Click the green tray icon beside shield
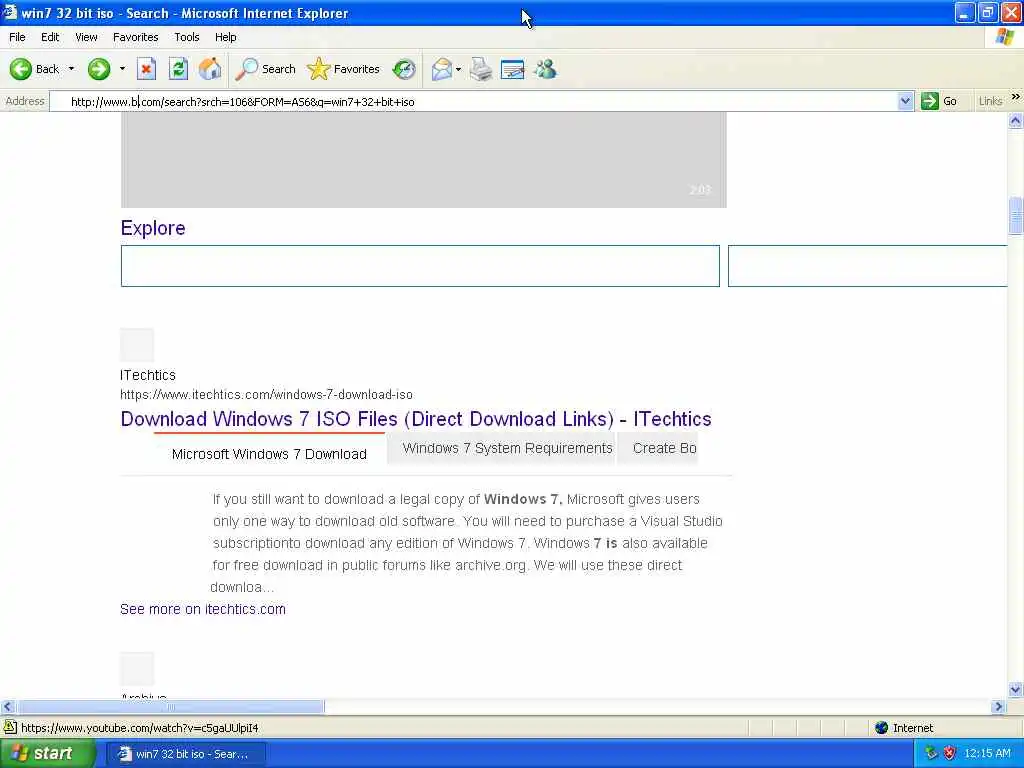 [x=931, y=754]
